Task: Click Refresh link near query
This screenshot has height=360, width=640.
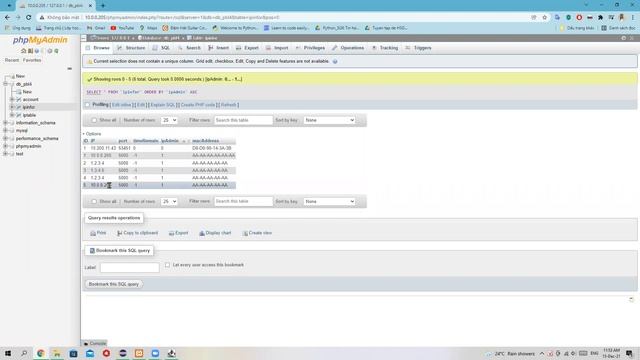Action: (x=229, y=105)
